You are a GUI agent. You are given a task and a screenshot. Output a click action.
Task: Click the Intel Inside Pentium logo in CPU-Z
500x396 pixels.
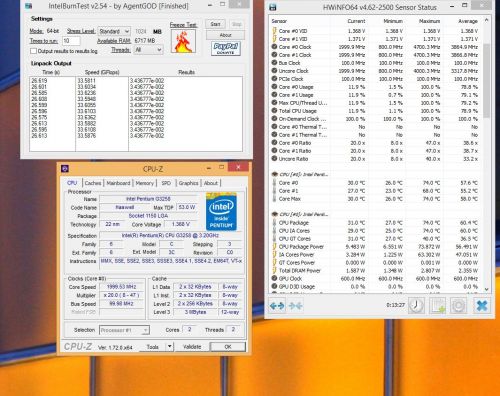(221, 212)
